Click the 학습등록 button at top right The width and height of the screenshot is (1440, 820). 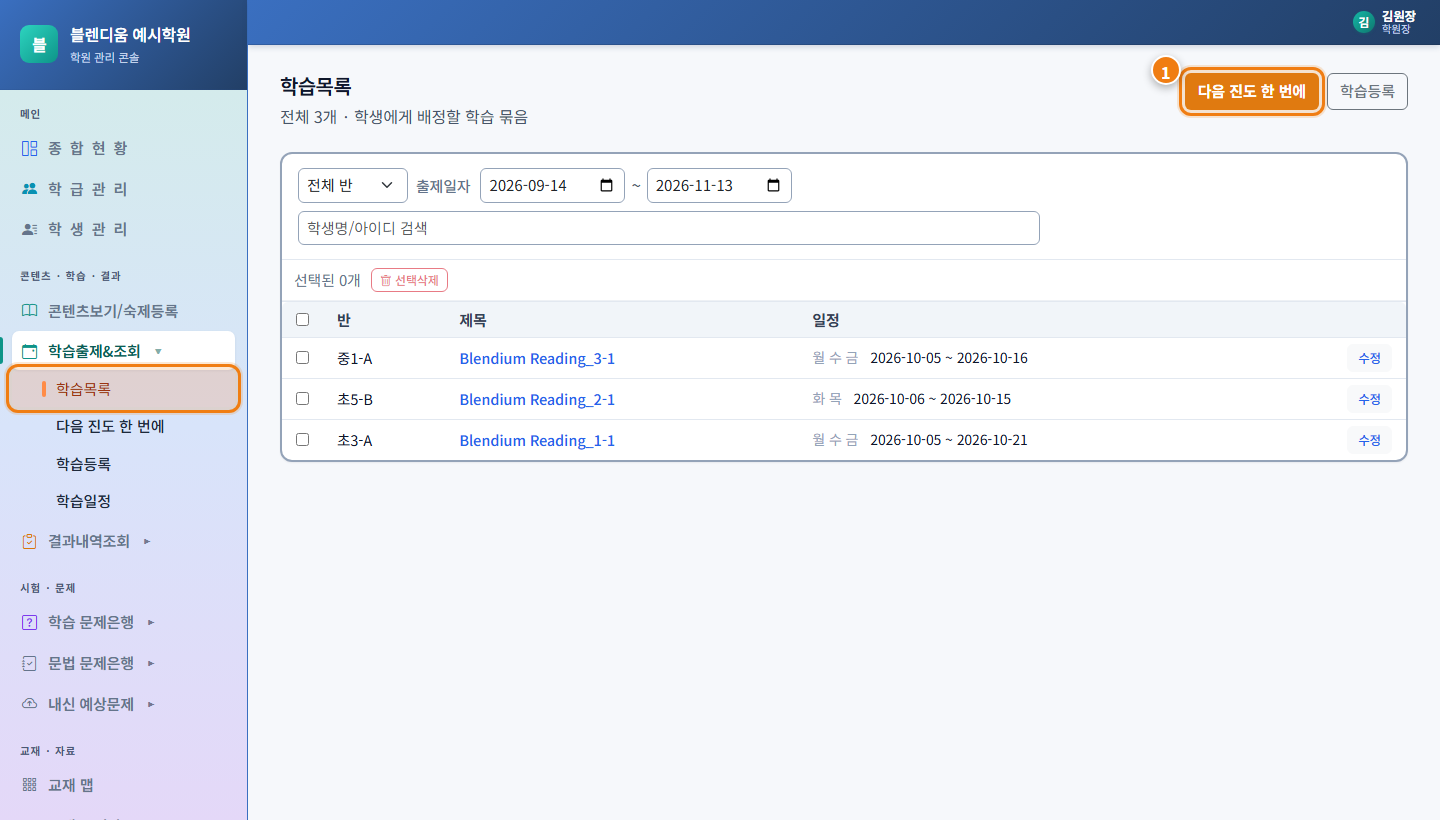[1367, 91]
